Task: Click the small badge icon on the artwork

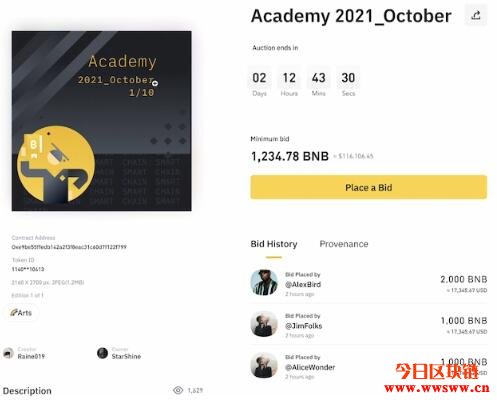Action: coord(155,83)
